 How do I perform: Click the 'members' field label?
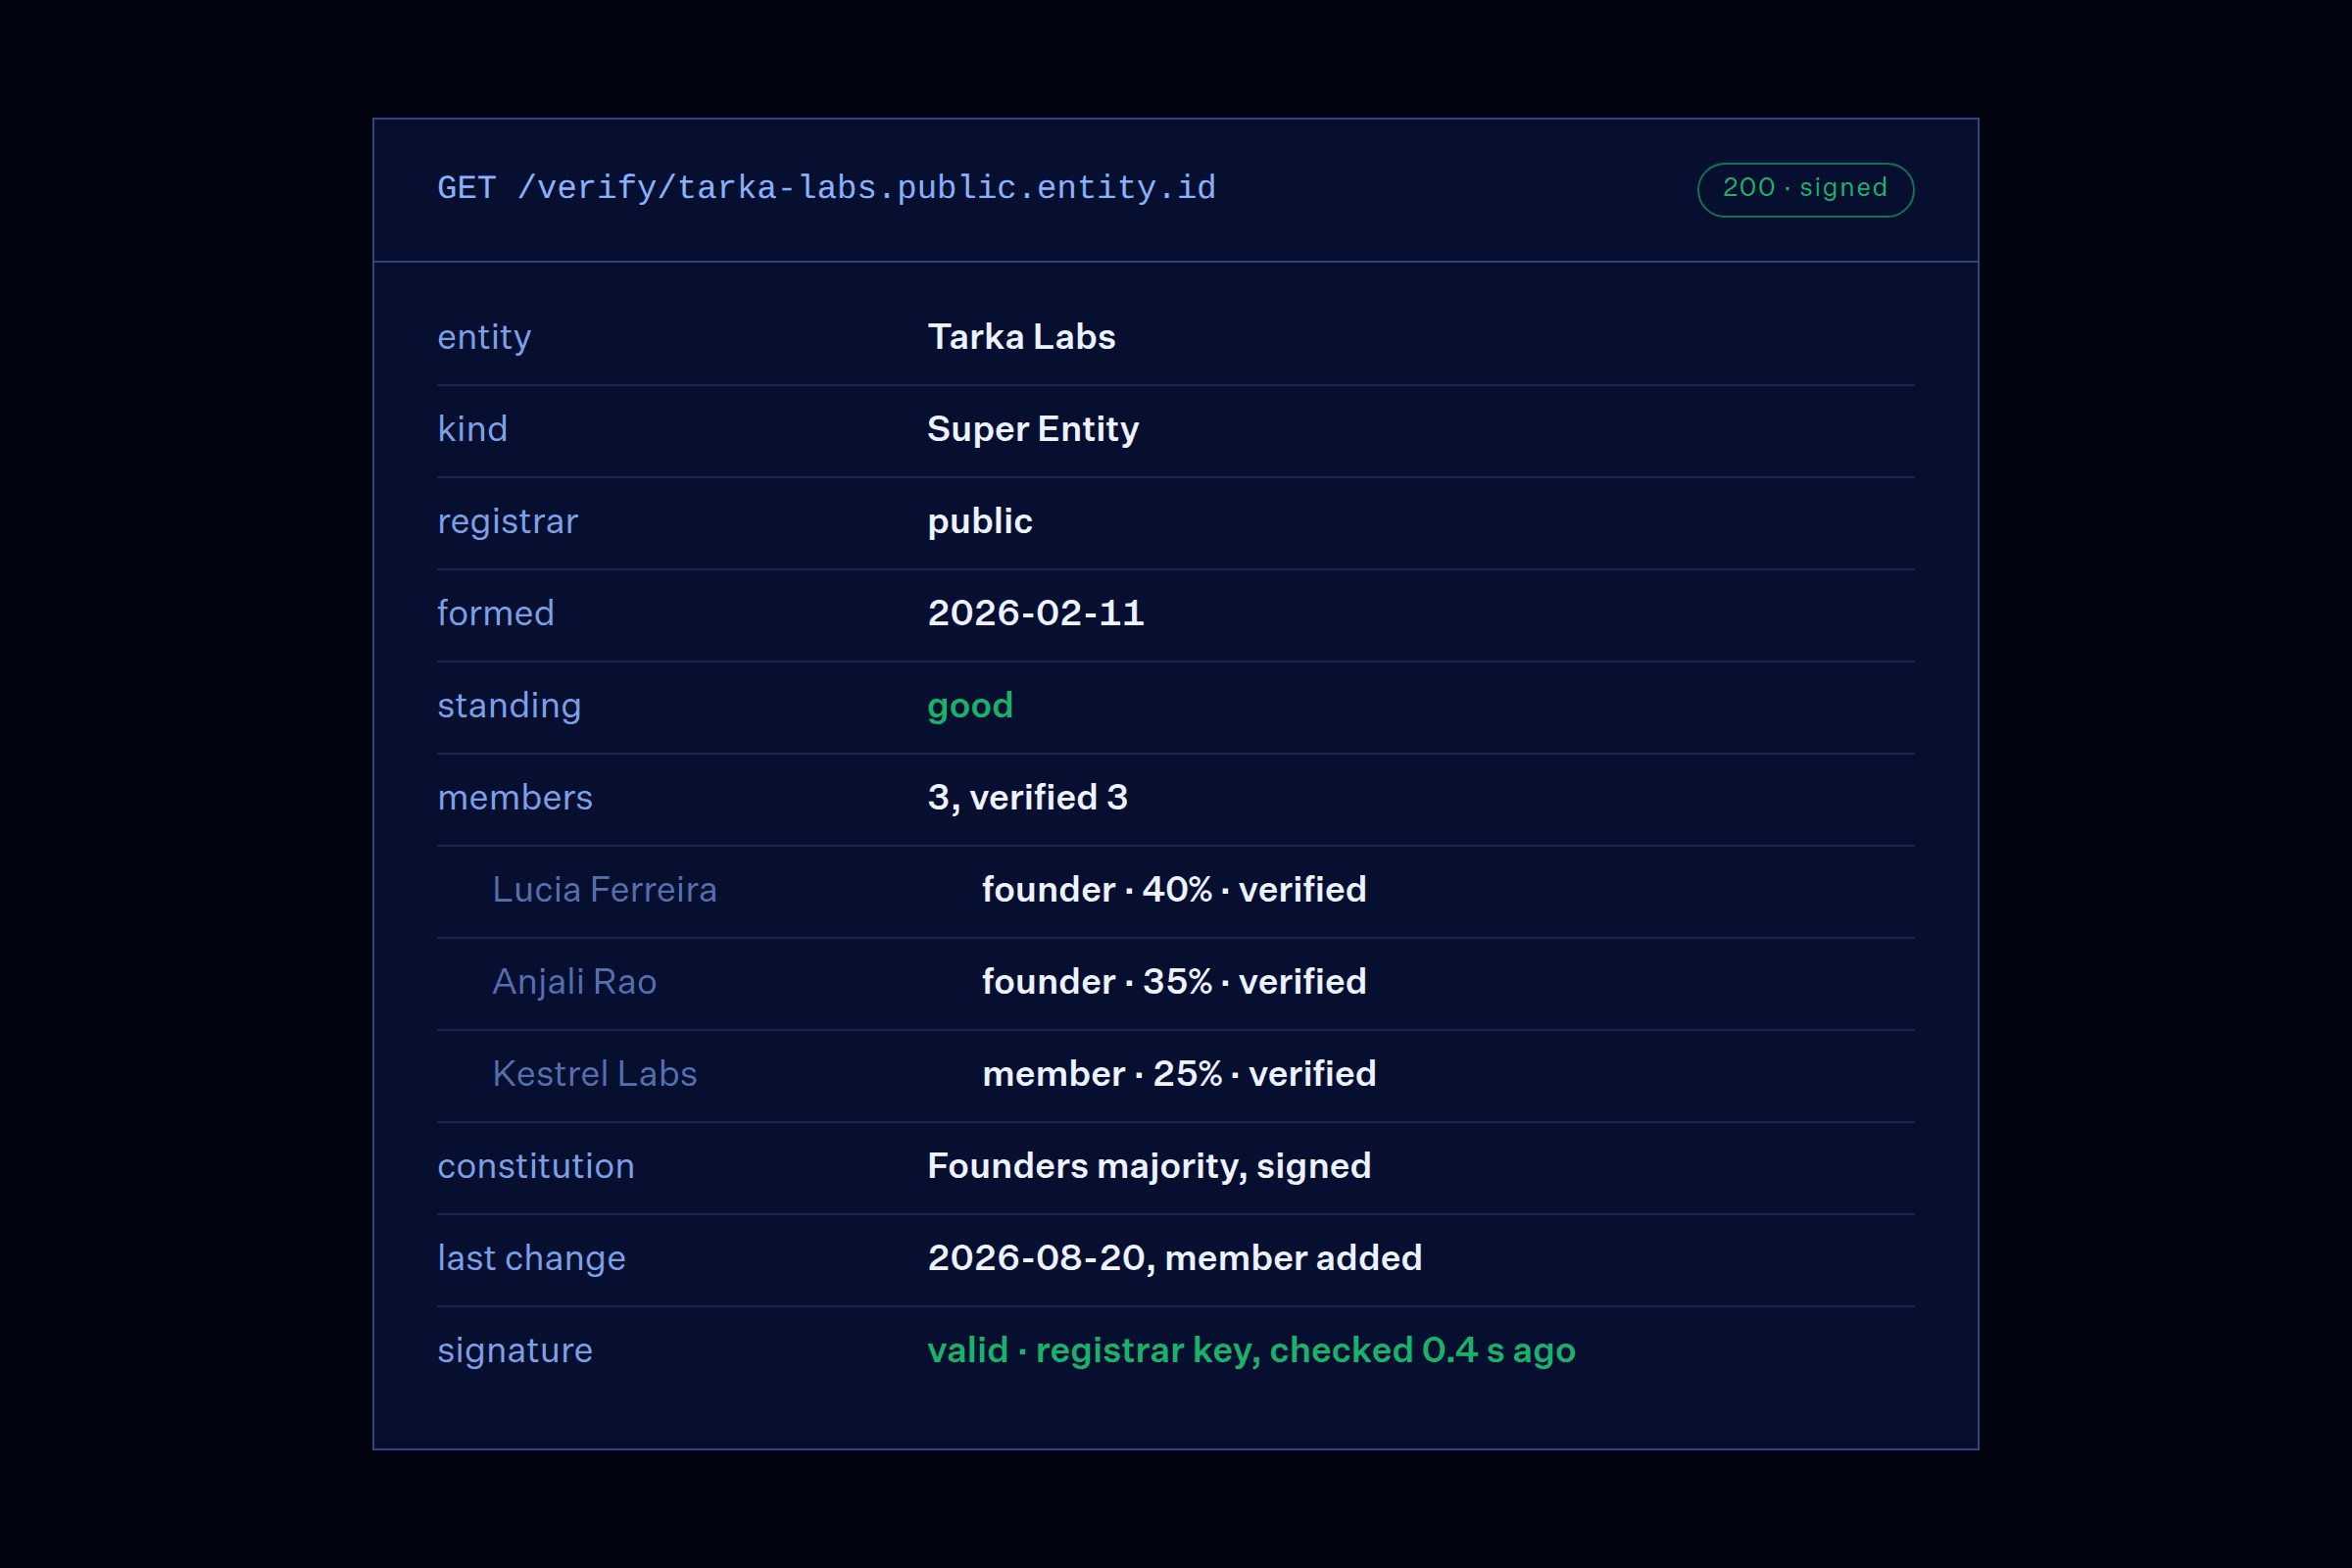click(515, 798)
